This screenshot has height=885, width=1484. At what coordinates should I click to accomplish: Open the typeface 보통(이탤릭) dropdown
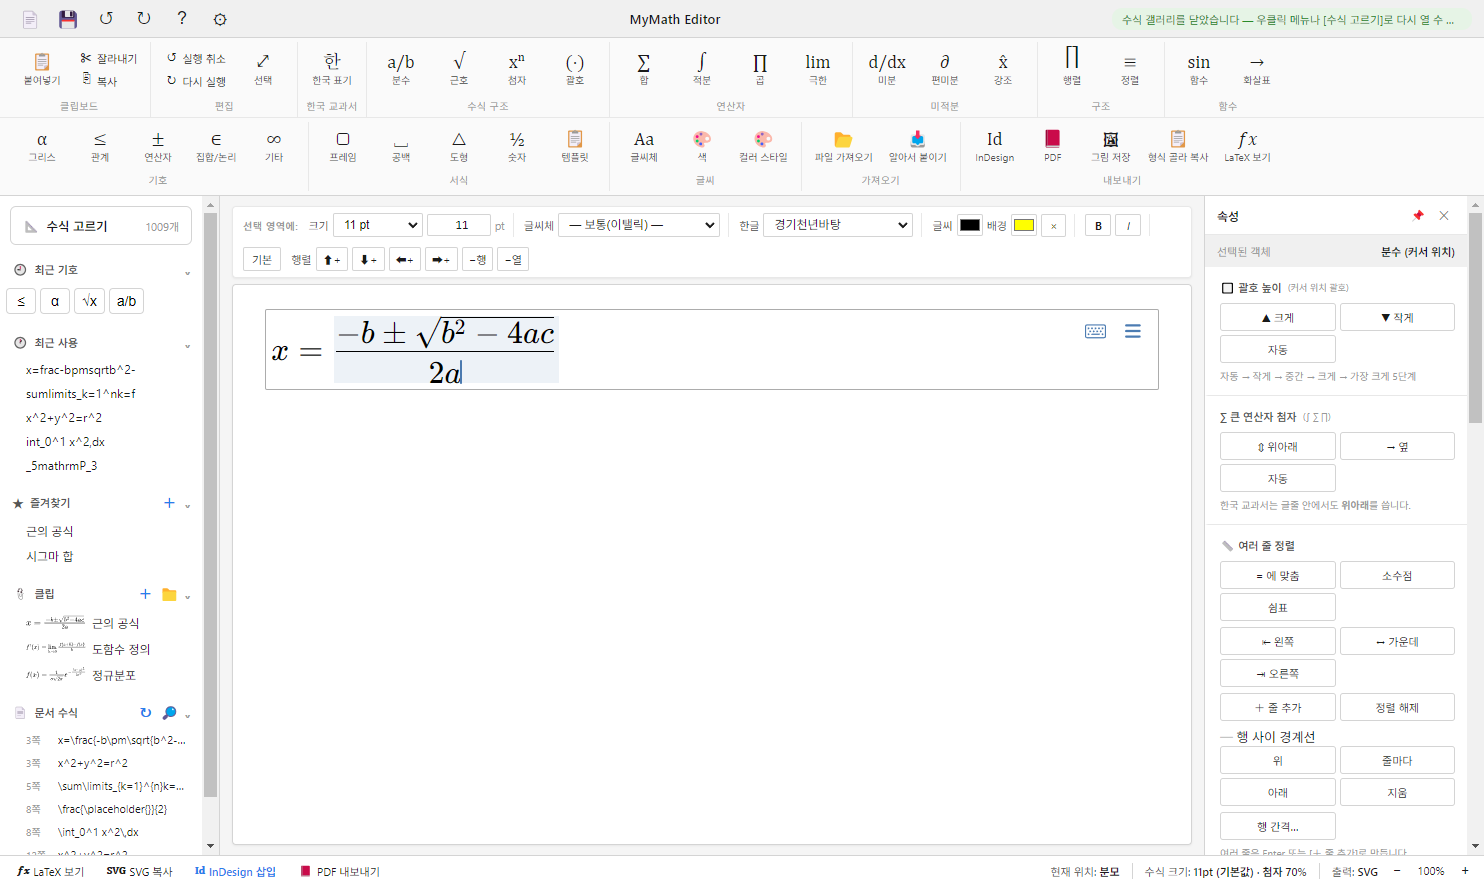pyautogui.click(x=639, y=225)
